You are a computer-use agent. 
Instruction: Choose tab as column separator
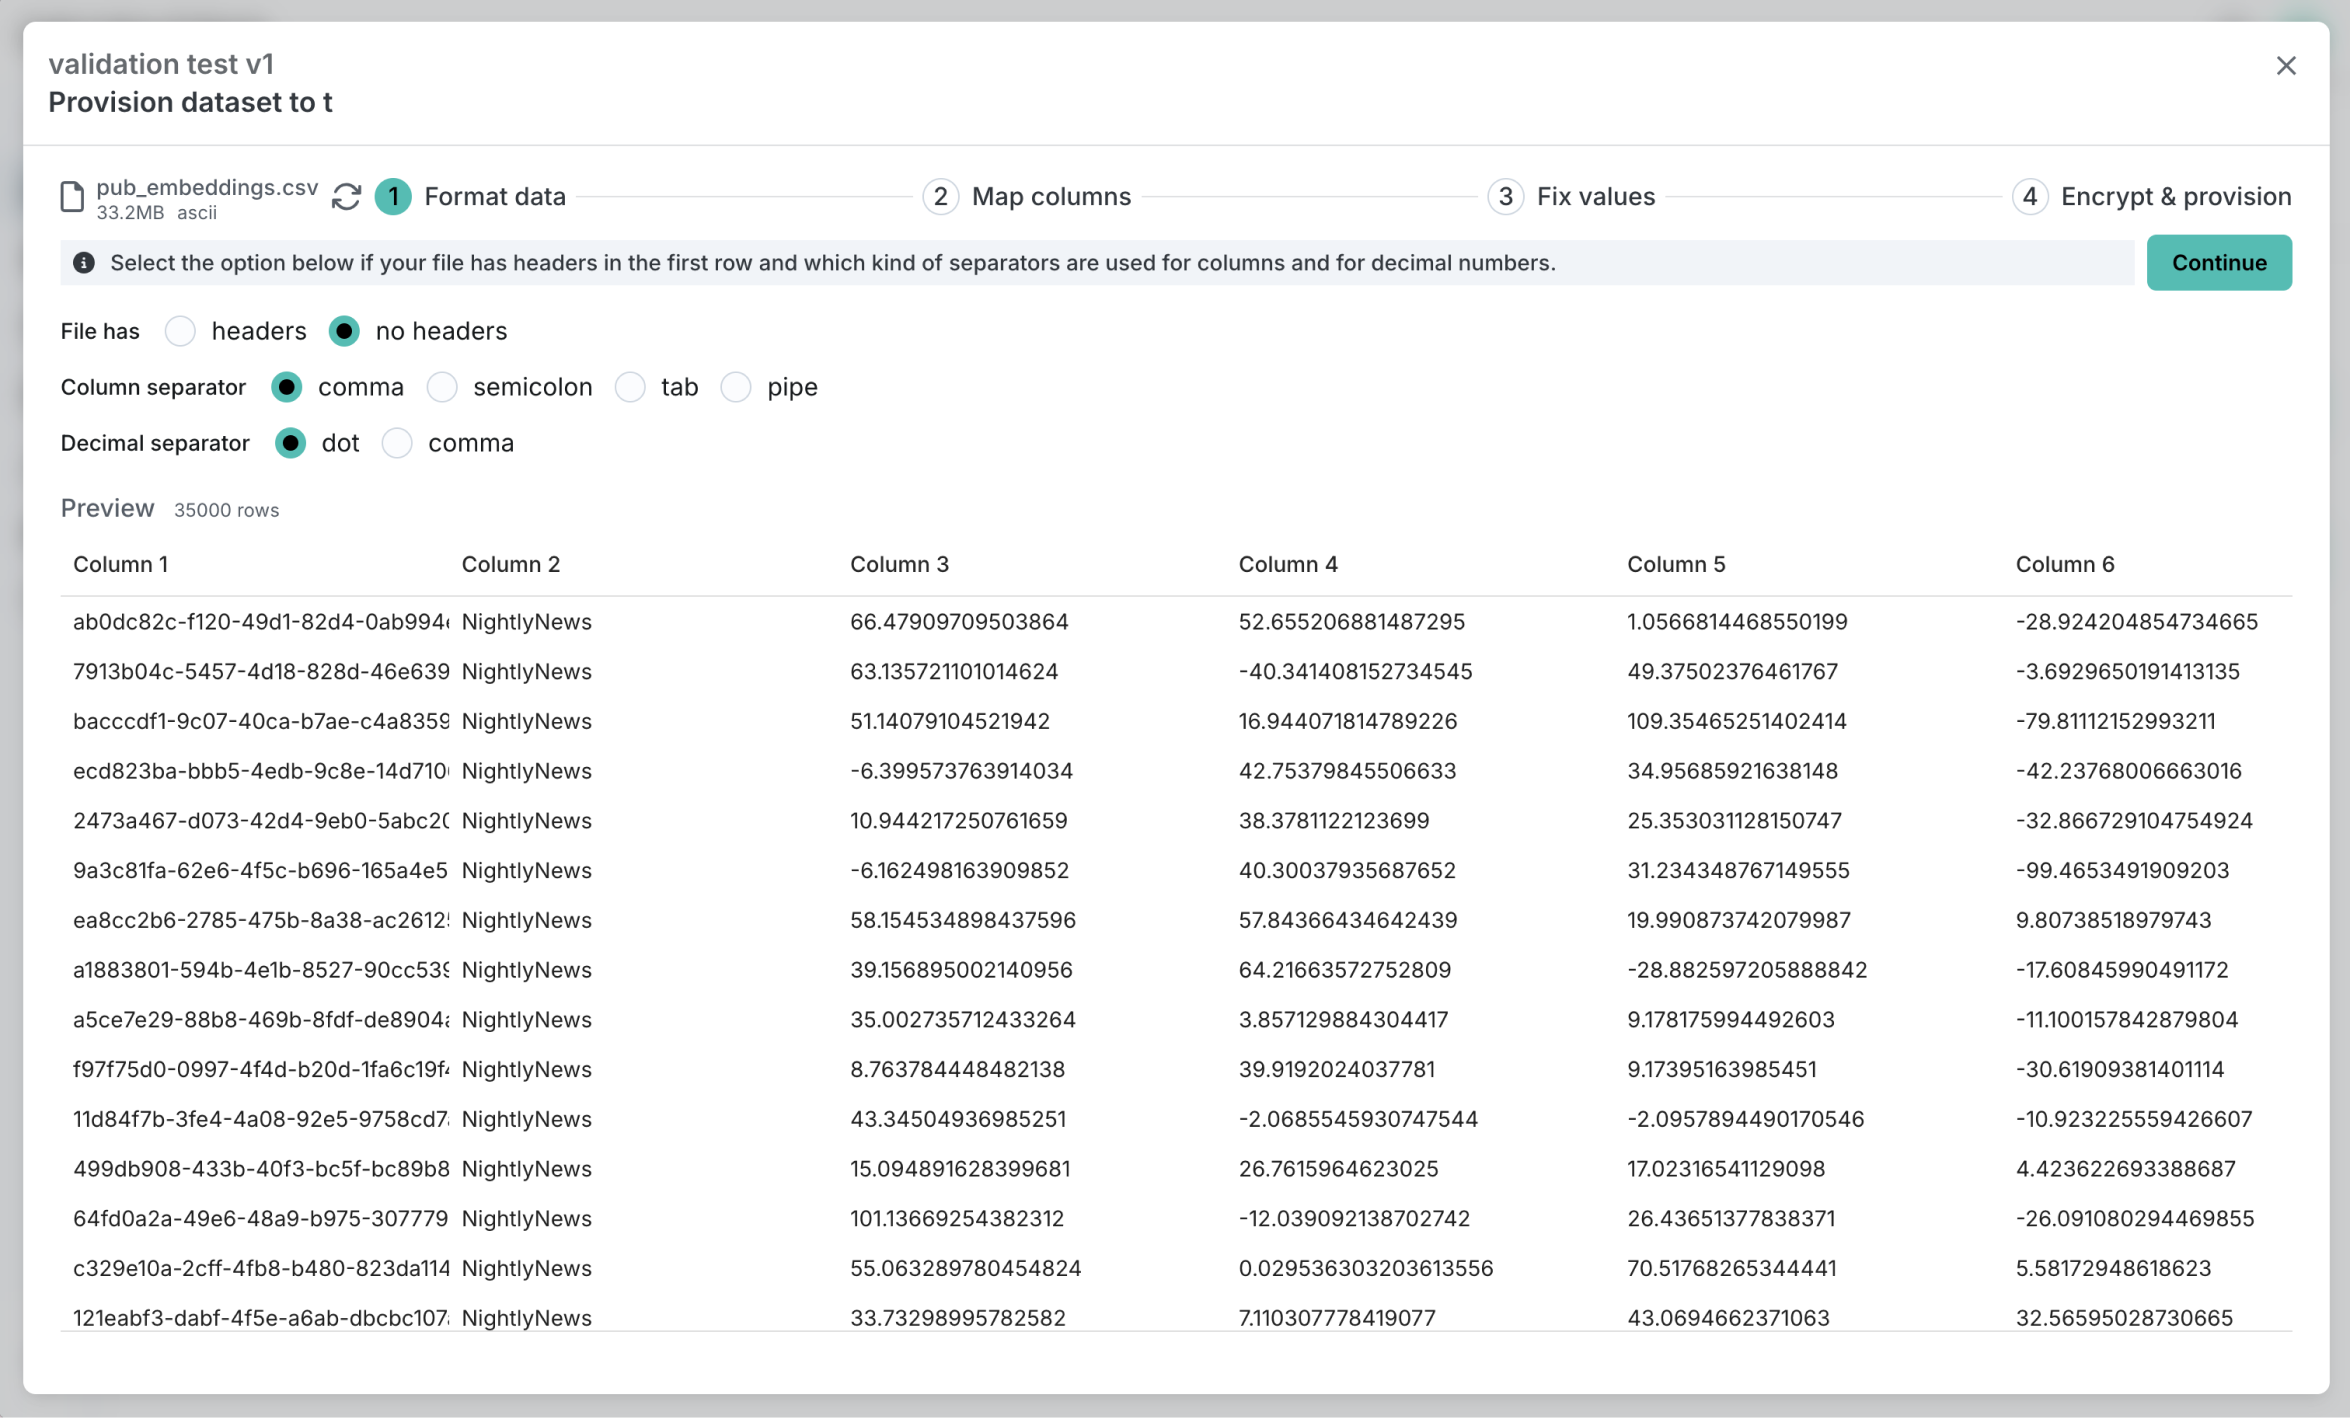630,387
